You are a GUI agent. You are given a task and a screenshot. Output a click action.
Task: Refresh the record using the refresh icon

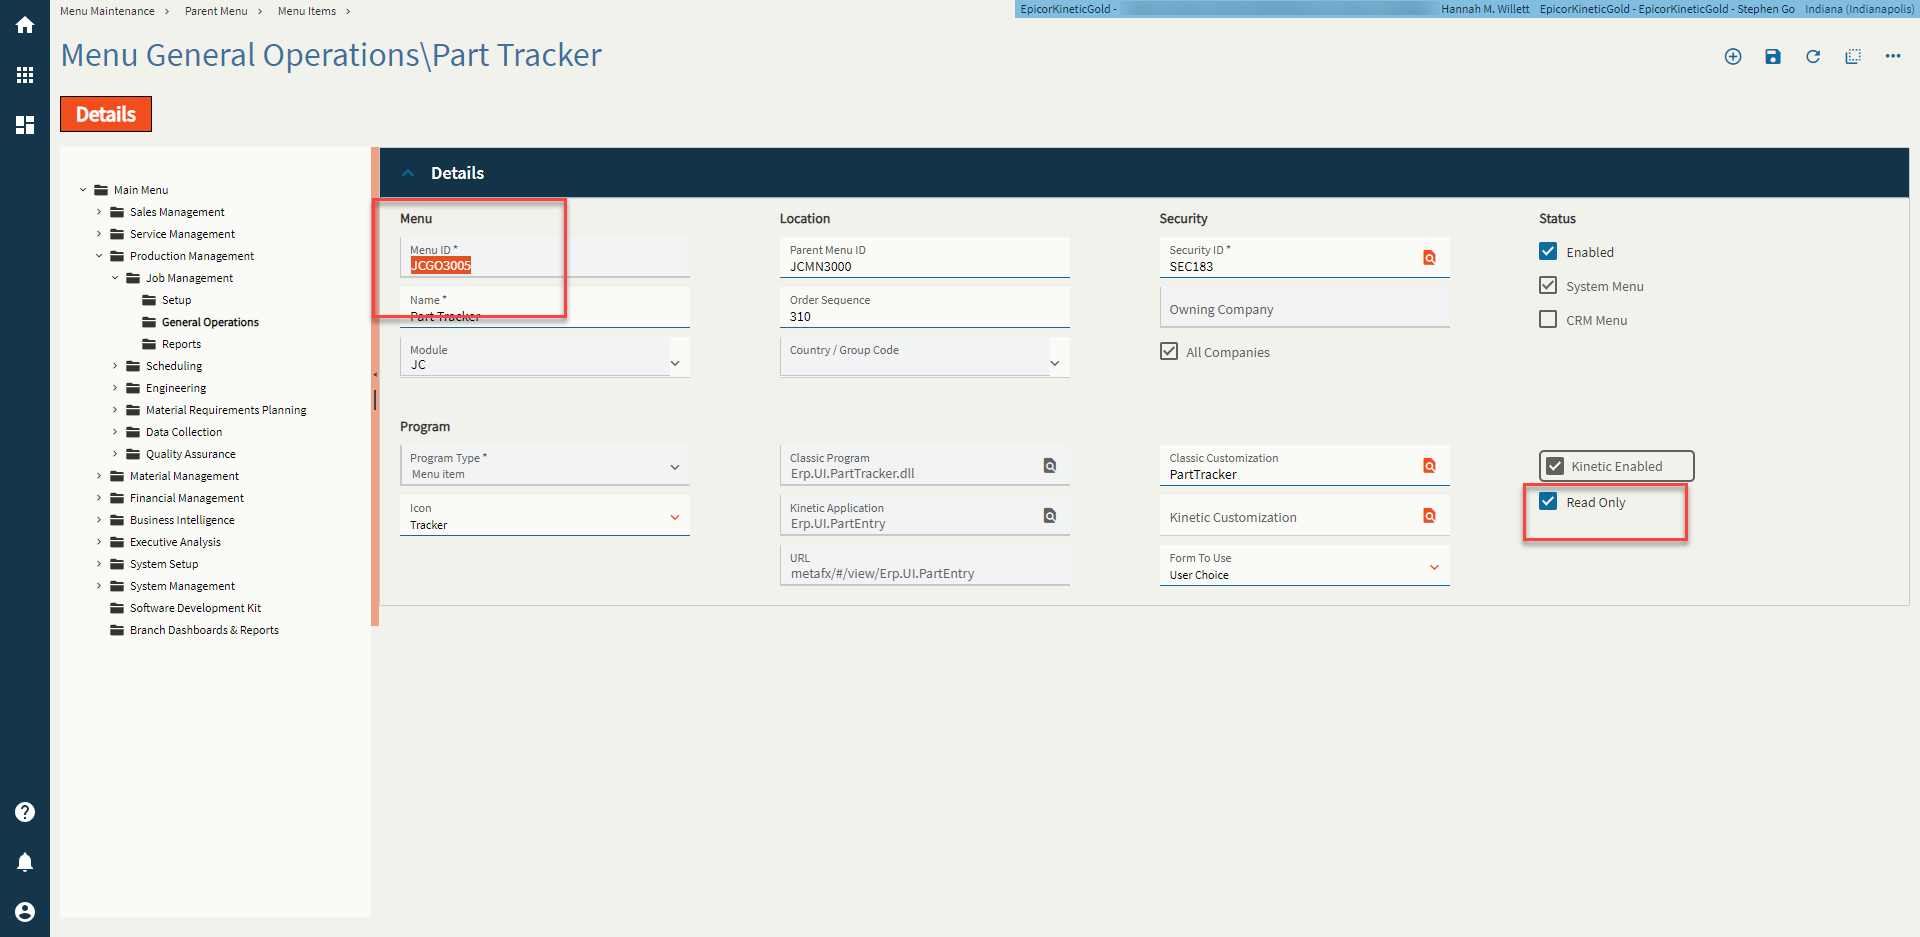(1813, 57)
